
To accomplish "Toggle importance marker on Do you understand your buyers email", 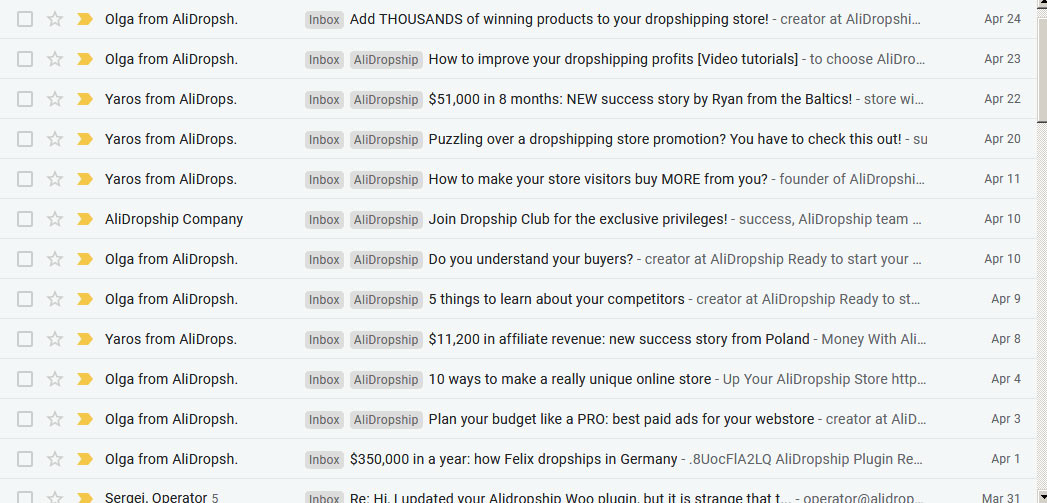I will (x=85, y=259).
